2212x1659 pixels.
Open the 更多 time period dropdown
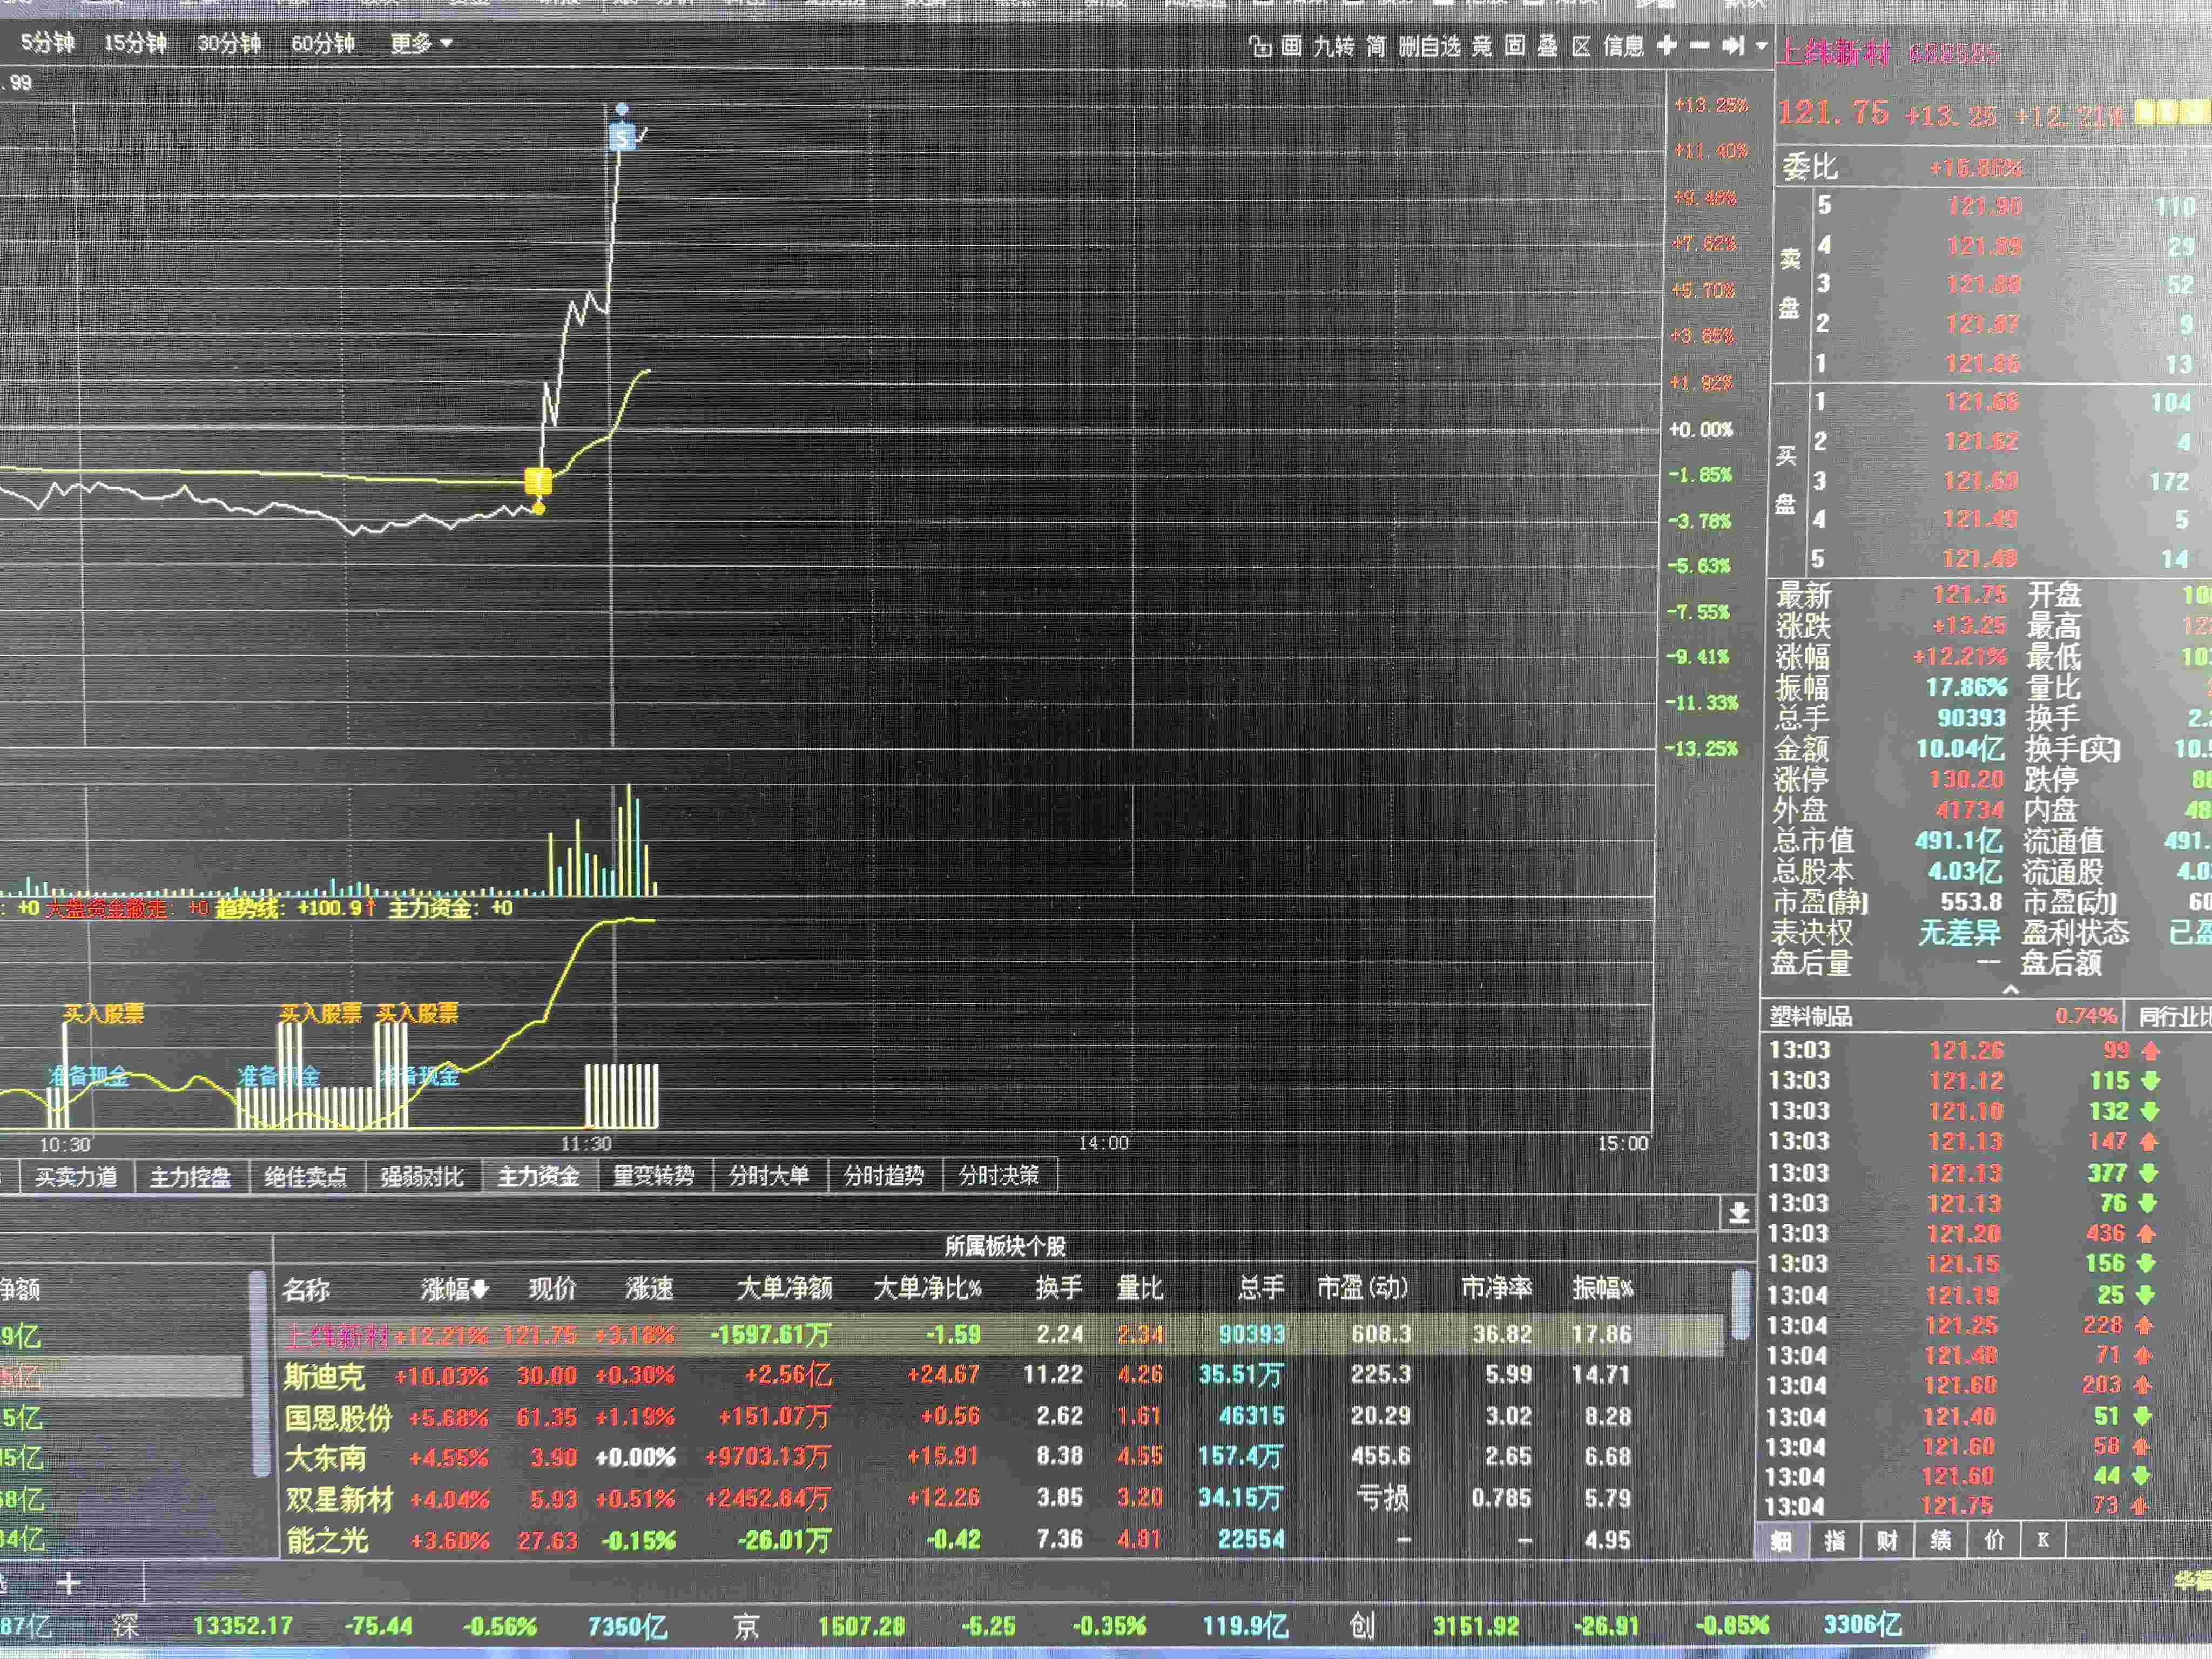421,44
